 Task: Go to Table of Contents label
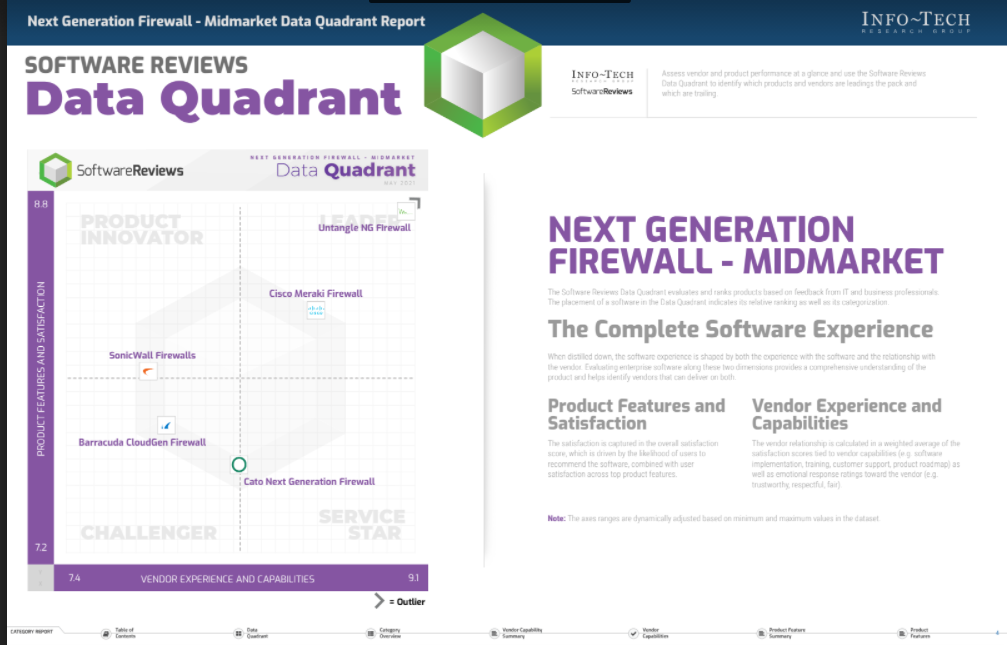(x=125, y=633)
